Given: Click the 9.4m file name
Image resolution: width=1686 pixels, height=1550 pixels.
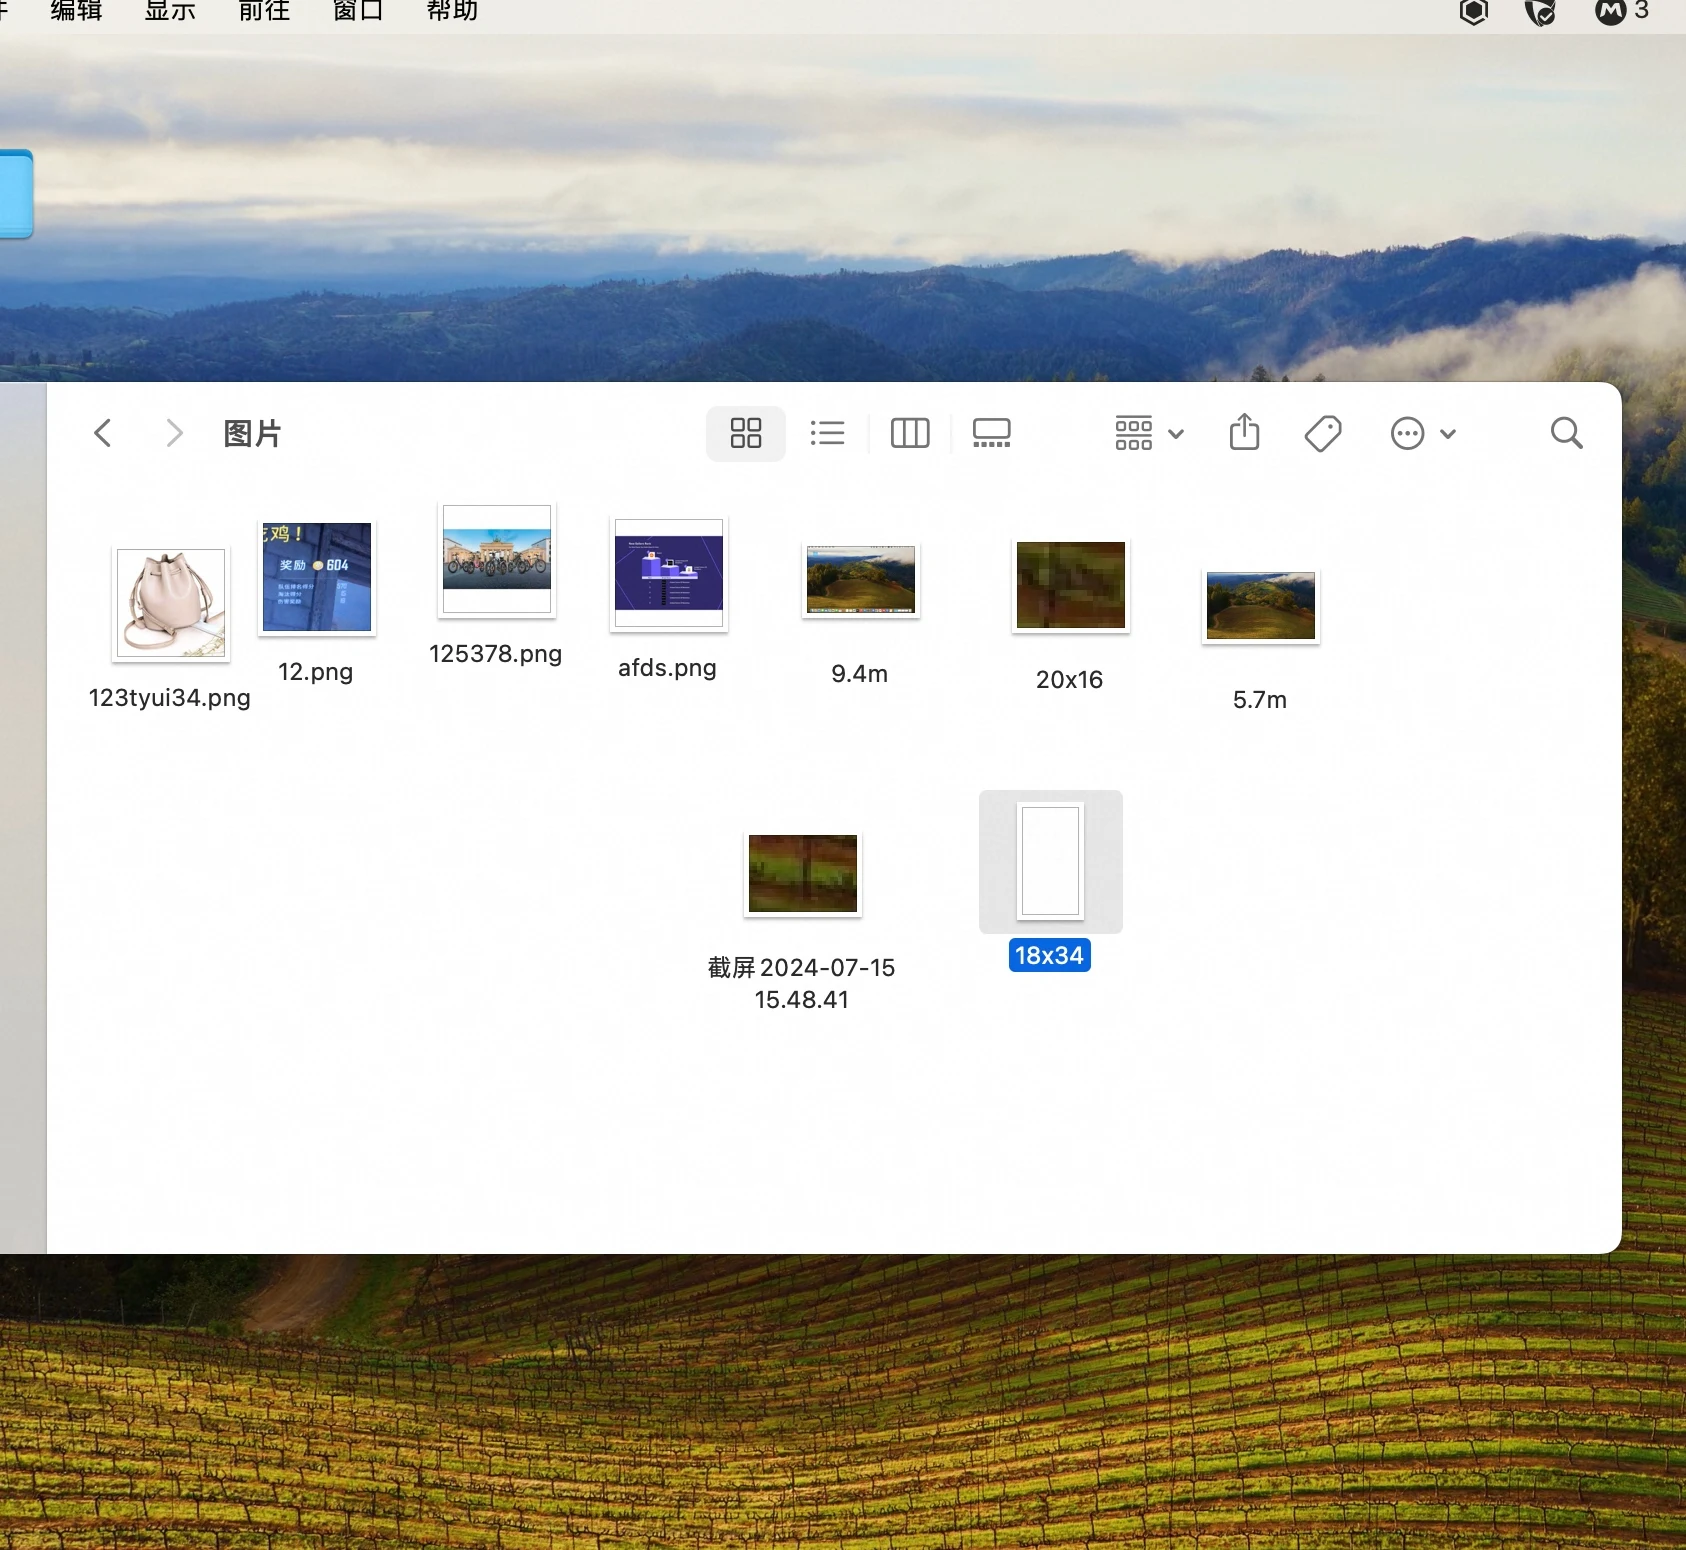Looking at the screenshot, I should [860, 673].
